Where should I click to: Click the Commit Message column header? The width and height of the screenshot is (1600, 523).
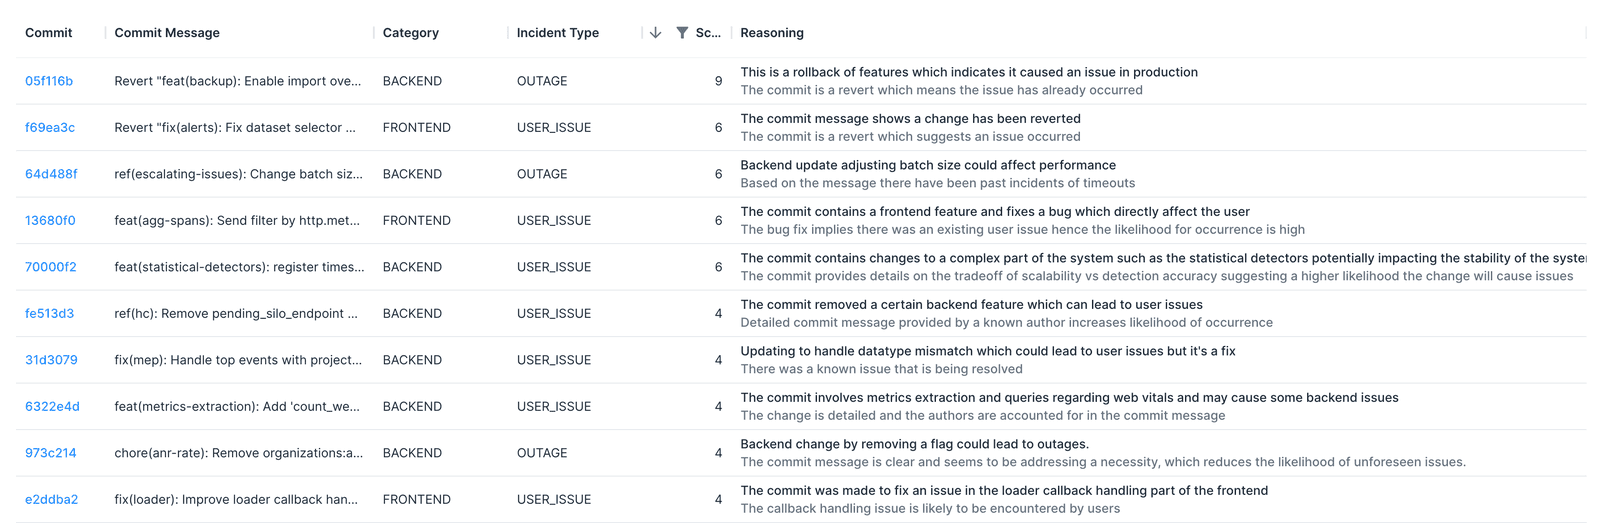(x=167, y=33)
